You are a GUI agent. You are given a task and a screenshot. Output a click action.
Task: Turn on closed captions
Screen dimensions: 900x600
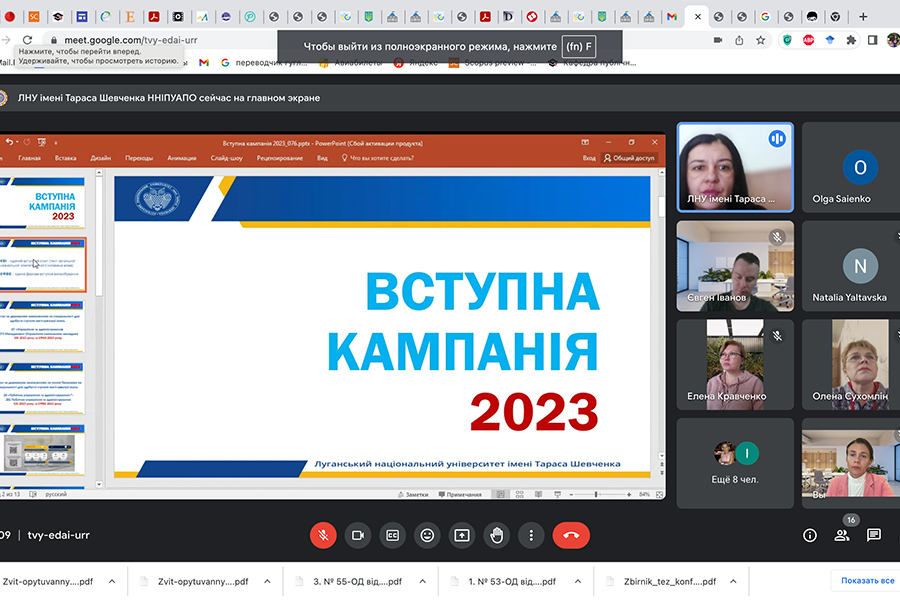pyautogui.click(x=393, y=535)
